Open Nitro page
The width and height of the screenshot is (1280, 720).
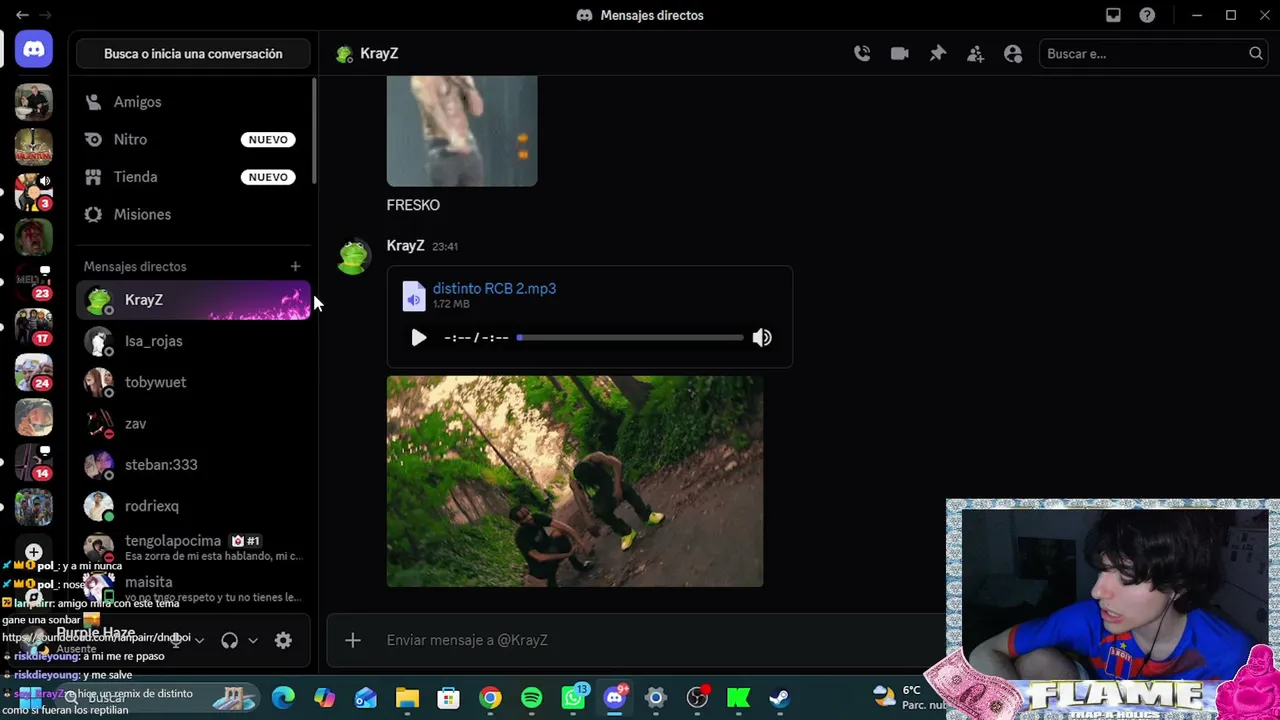[x=194, y=140]
